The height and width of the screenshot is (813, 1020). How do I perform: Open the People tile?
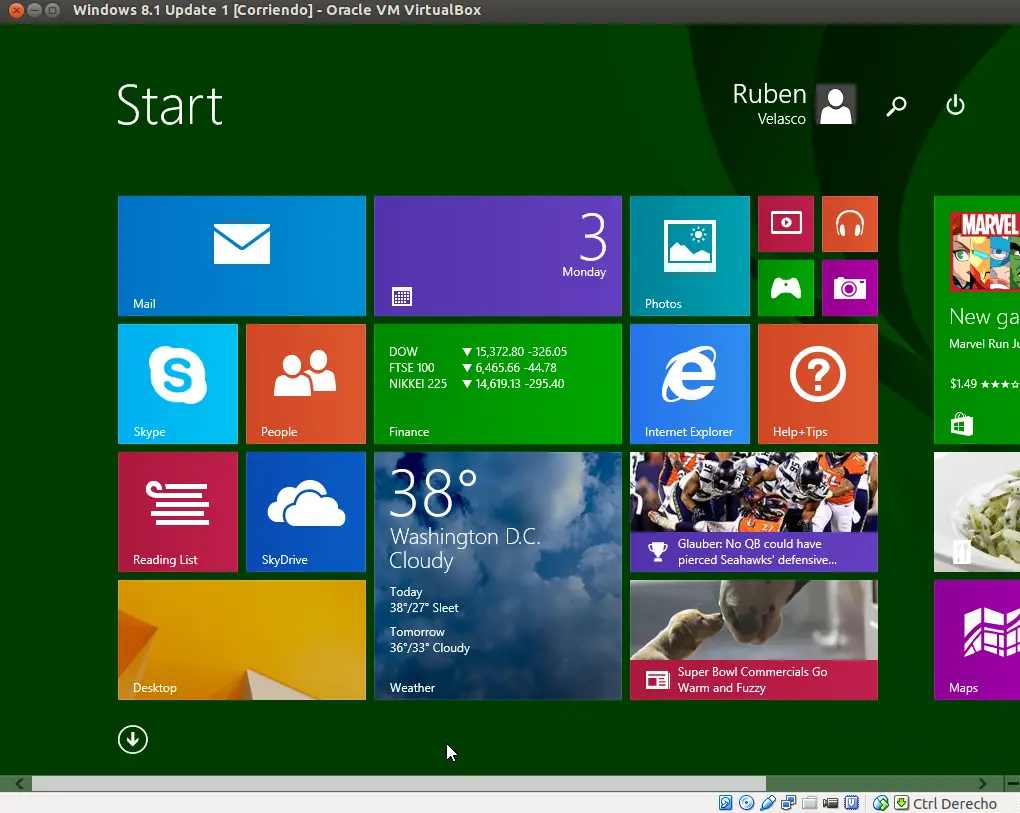click(x=306, y=384)
